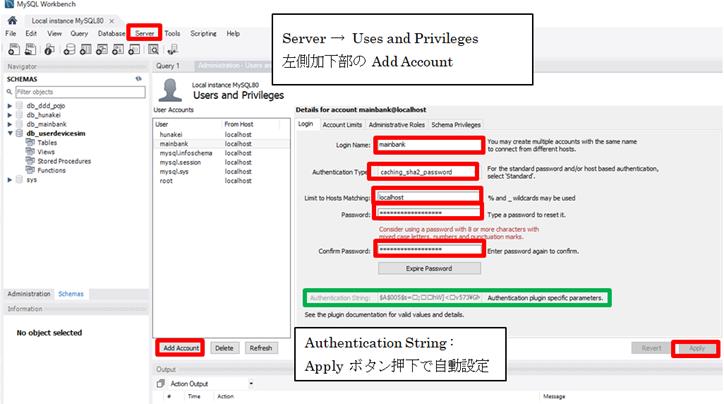Click the Login Name field

[429, 145]
